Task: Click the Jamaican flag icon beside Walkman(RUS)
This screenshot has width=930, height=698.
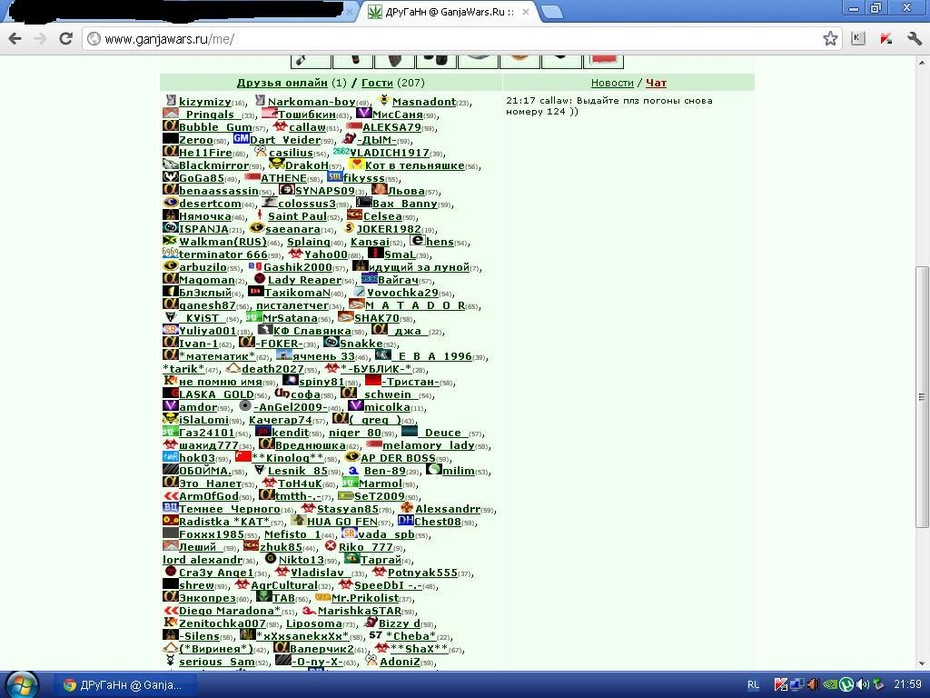Action: (170, 241)
